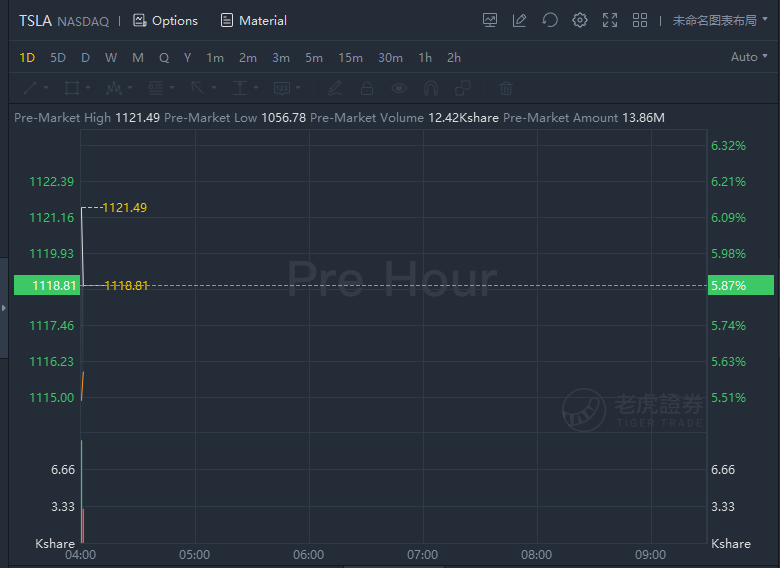
Task: Expand the line tool options arrow
Action: [x=46, y=88]
